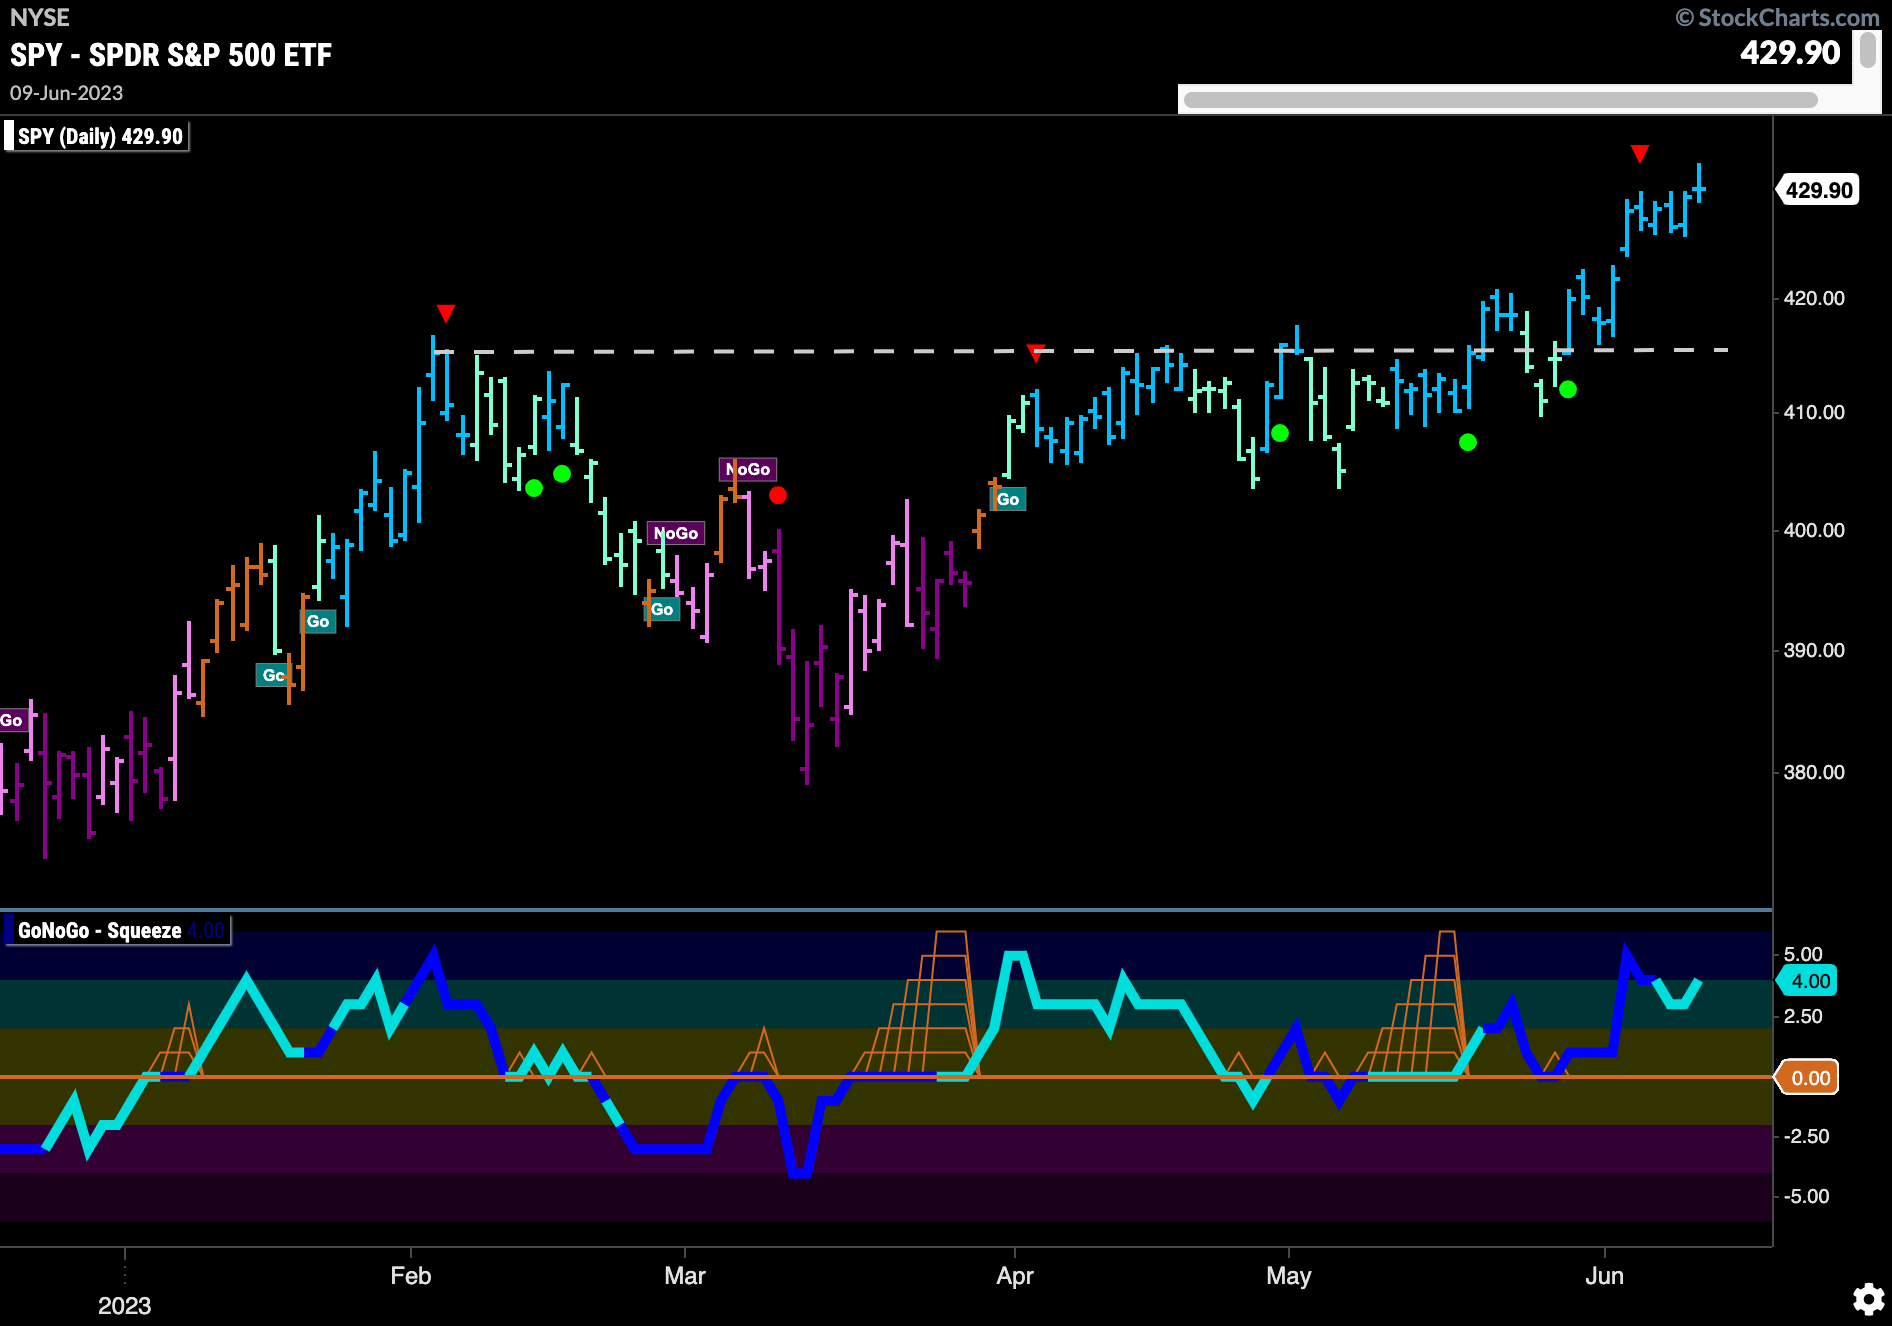Click the Apr label on time axis

(x=1015, y=1276)
